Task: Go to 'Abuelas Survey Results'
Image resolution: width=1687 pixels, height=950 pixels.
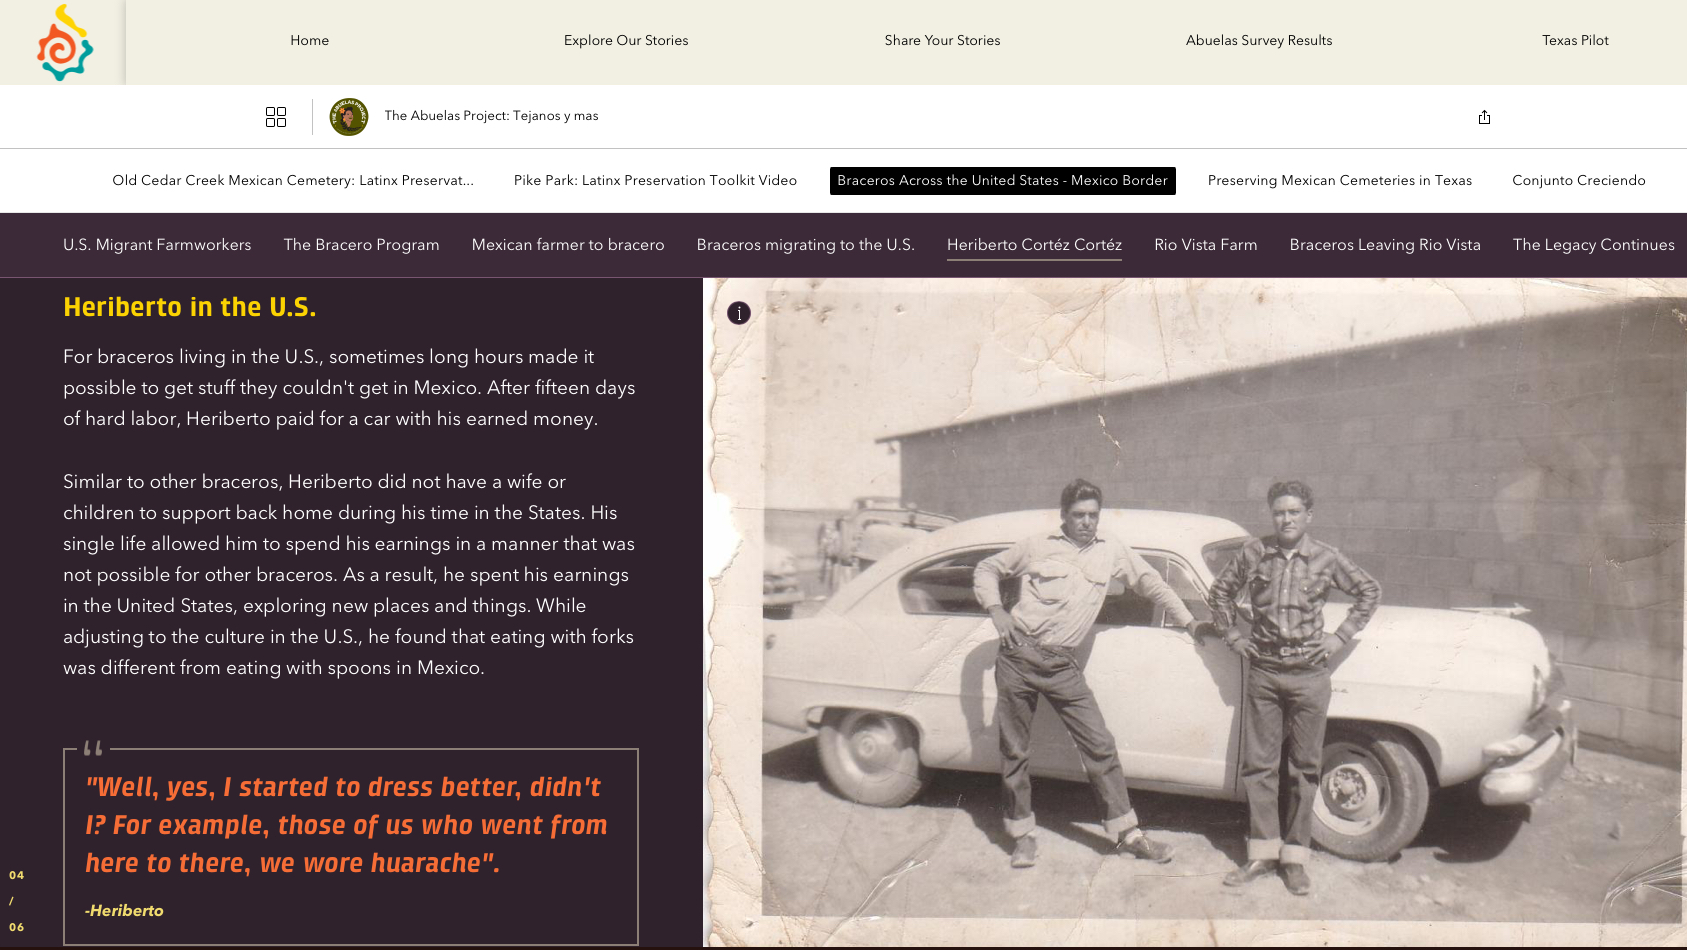Action: click(x=1259, y=41)
